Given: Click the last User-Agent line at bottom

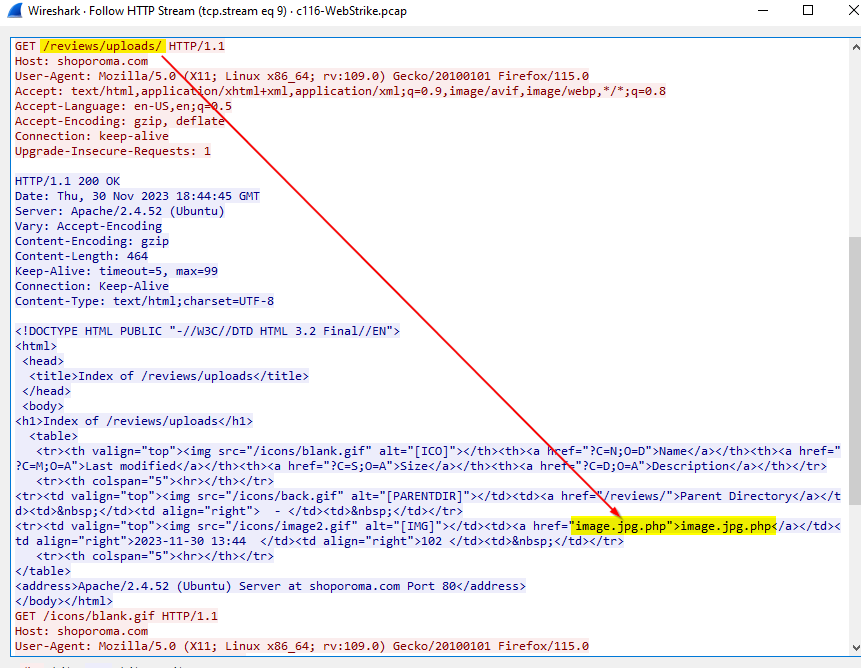Looking at the screenshot, I should (301, 646).
